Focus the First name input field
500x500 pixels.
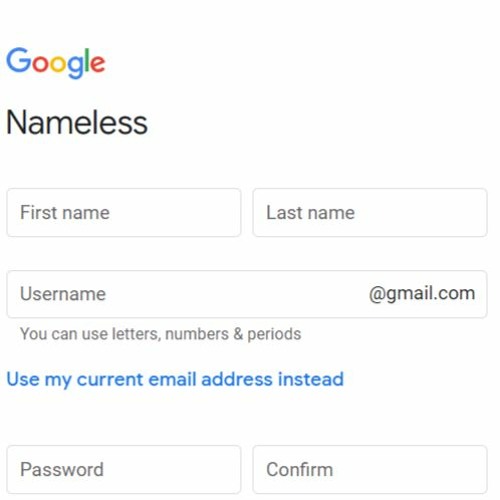coord(124,212)
